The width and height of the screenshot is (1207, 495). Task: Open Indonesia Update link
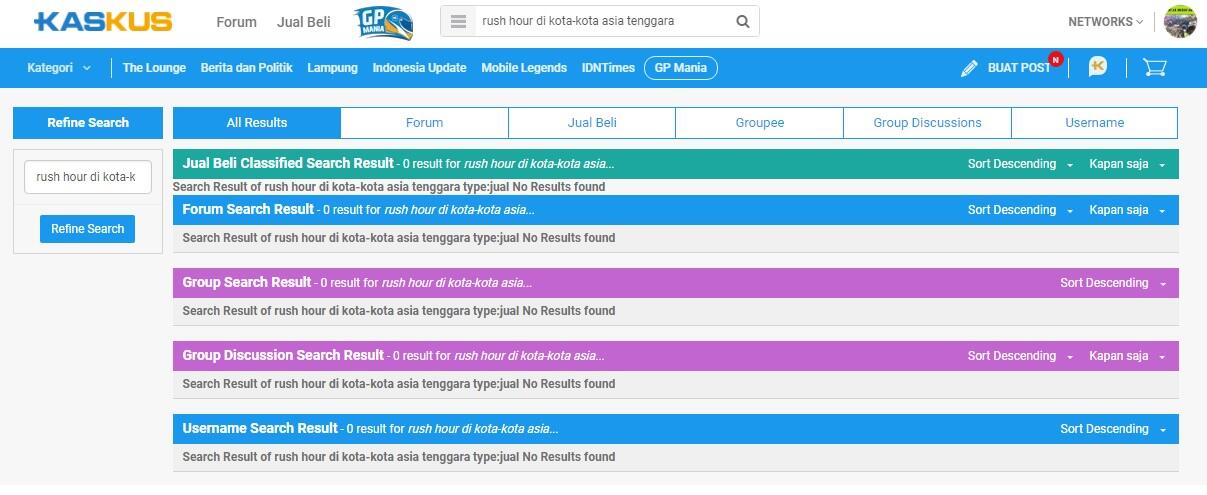[x=419, y=68]
